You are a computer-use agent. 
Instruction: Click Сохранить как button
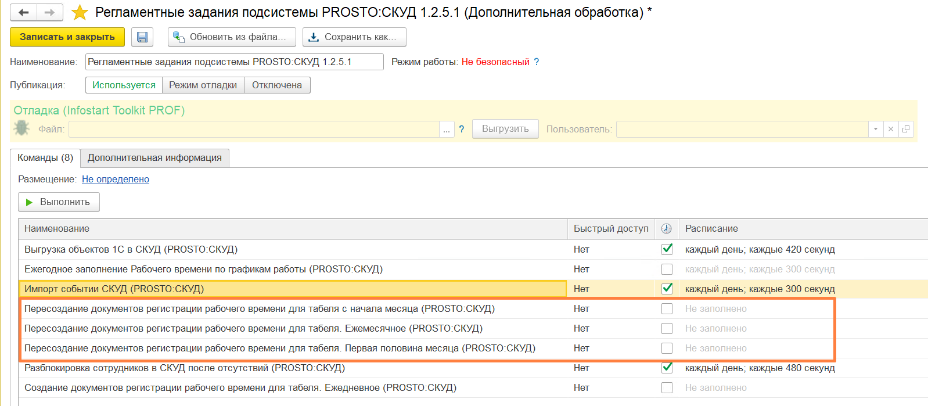(354, 37)
